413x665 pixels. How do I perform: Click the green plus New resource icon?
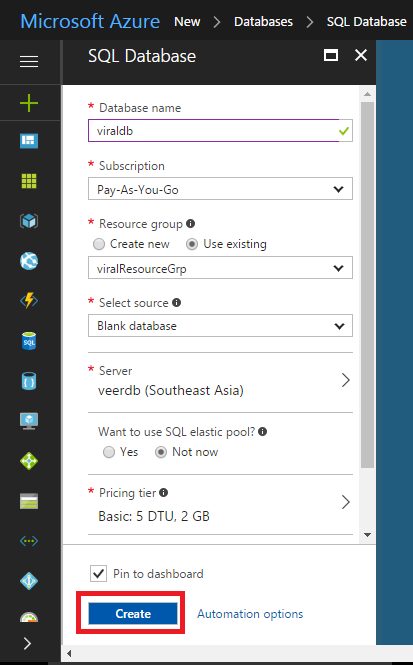(29, 103)
